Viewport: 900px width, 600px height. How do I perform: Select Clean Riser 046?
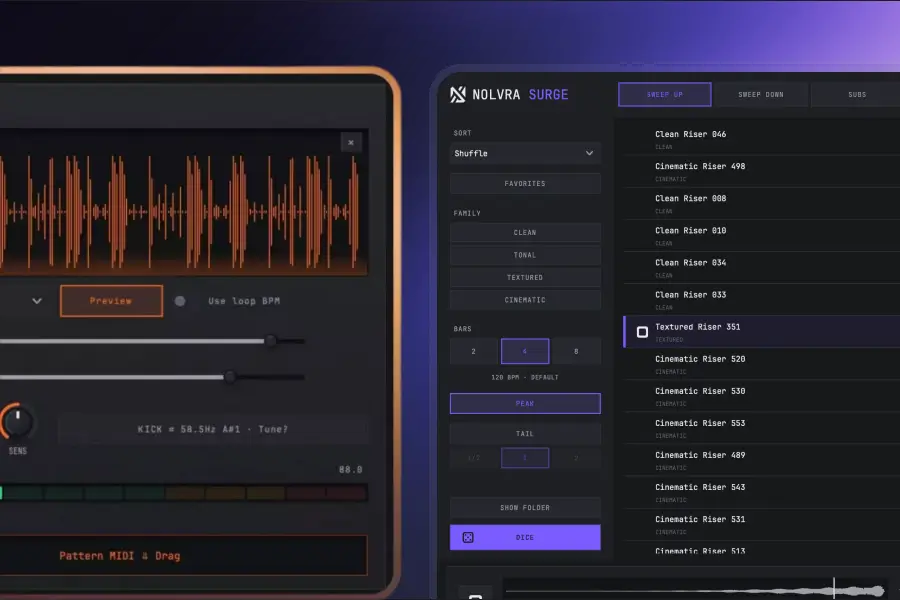[x=761, y=139]
